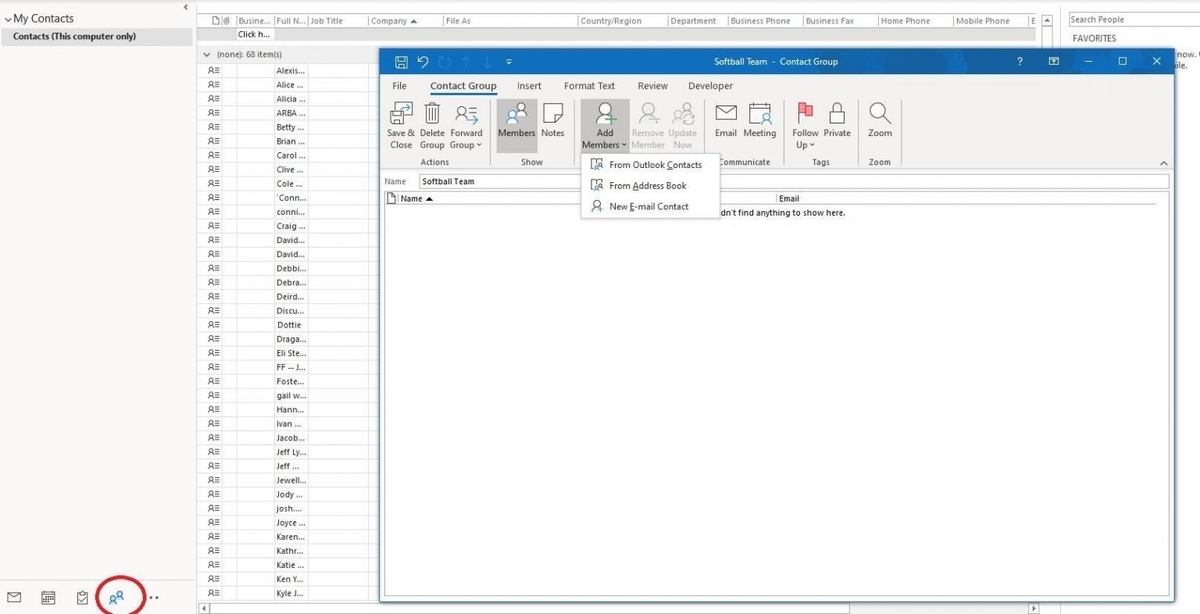Open the Format Text tab
Viewport: 1200px width, 614px height.
[589, 85]
